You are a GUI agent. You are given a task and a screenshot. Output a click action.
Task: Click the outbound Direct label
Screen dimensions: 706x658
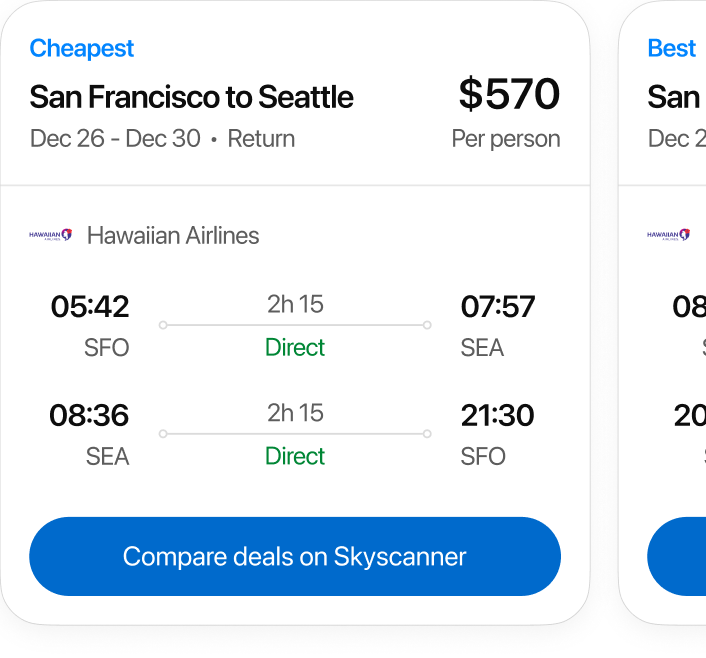[x=295, y=348]
